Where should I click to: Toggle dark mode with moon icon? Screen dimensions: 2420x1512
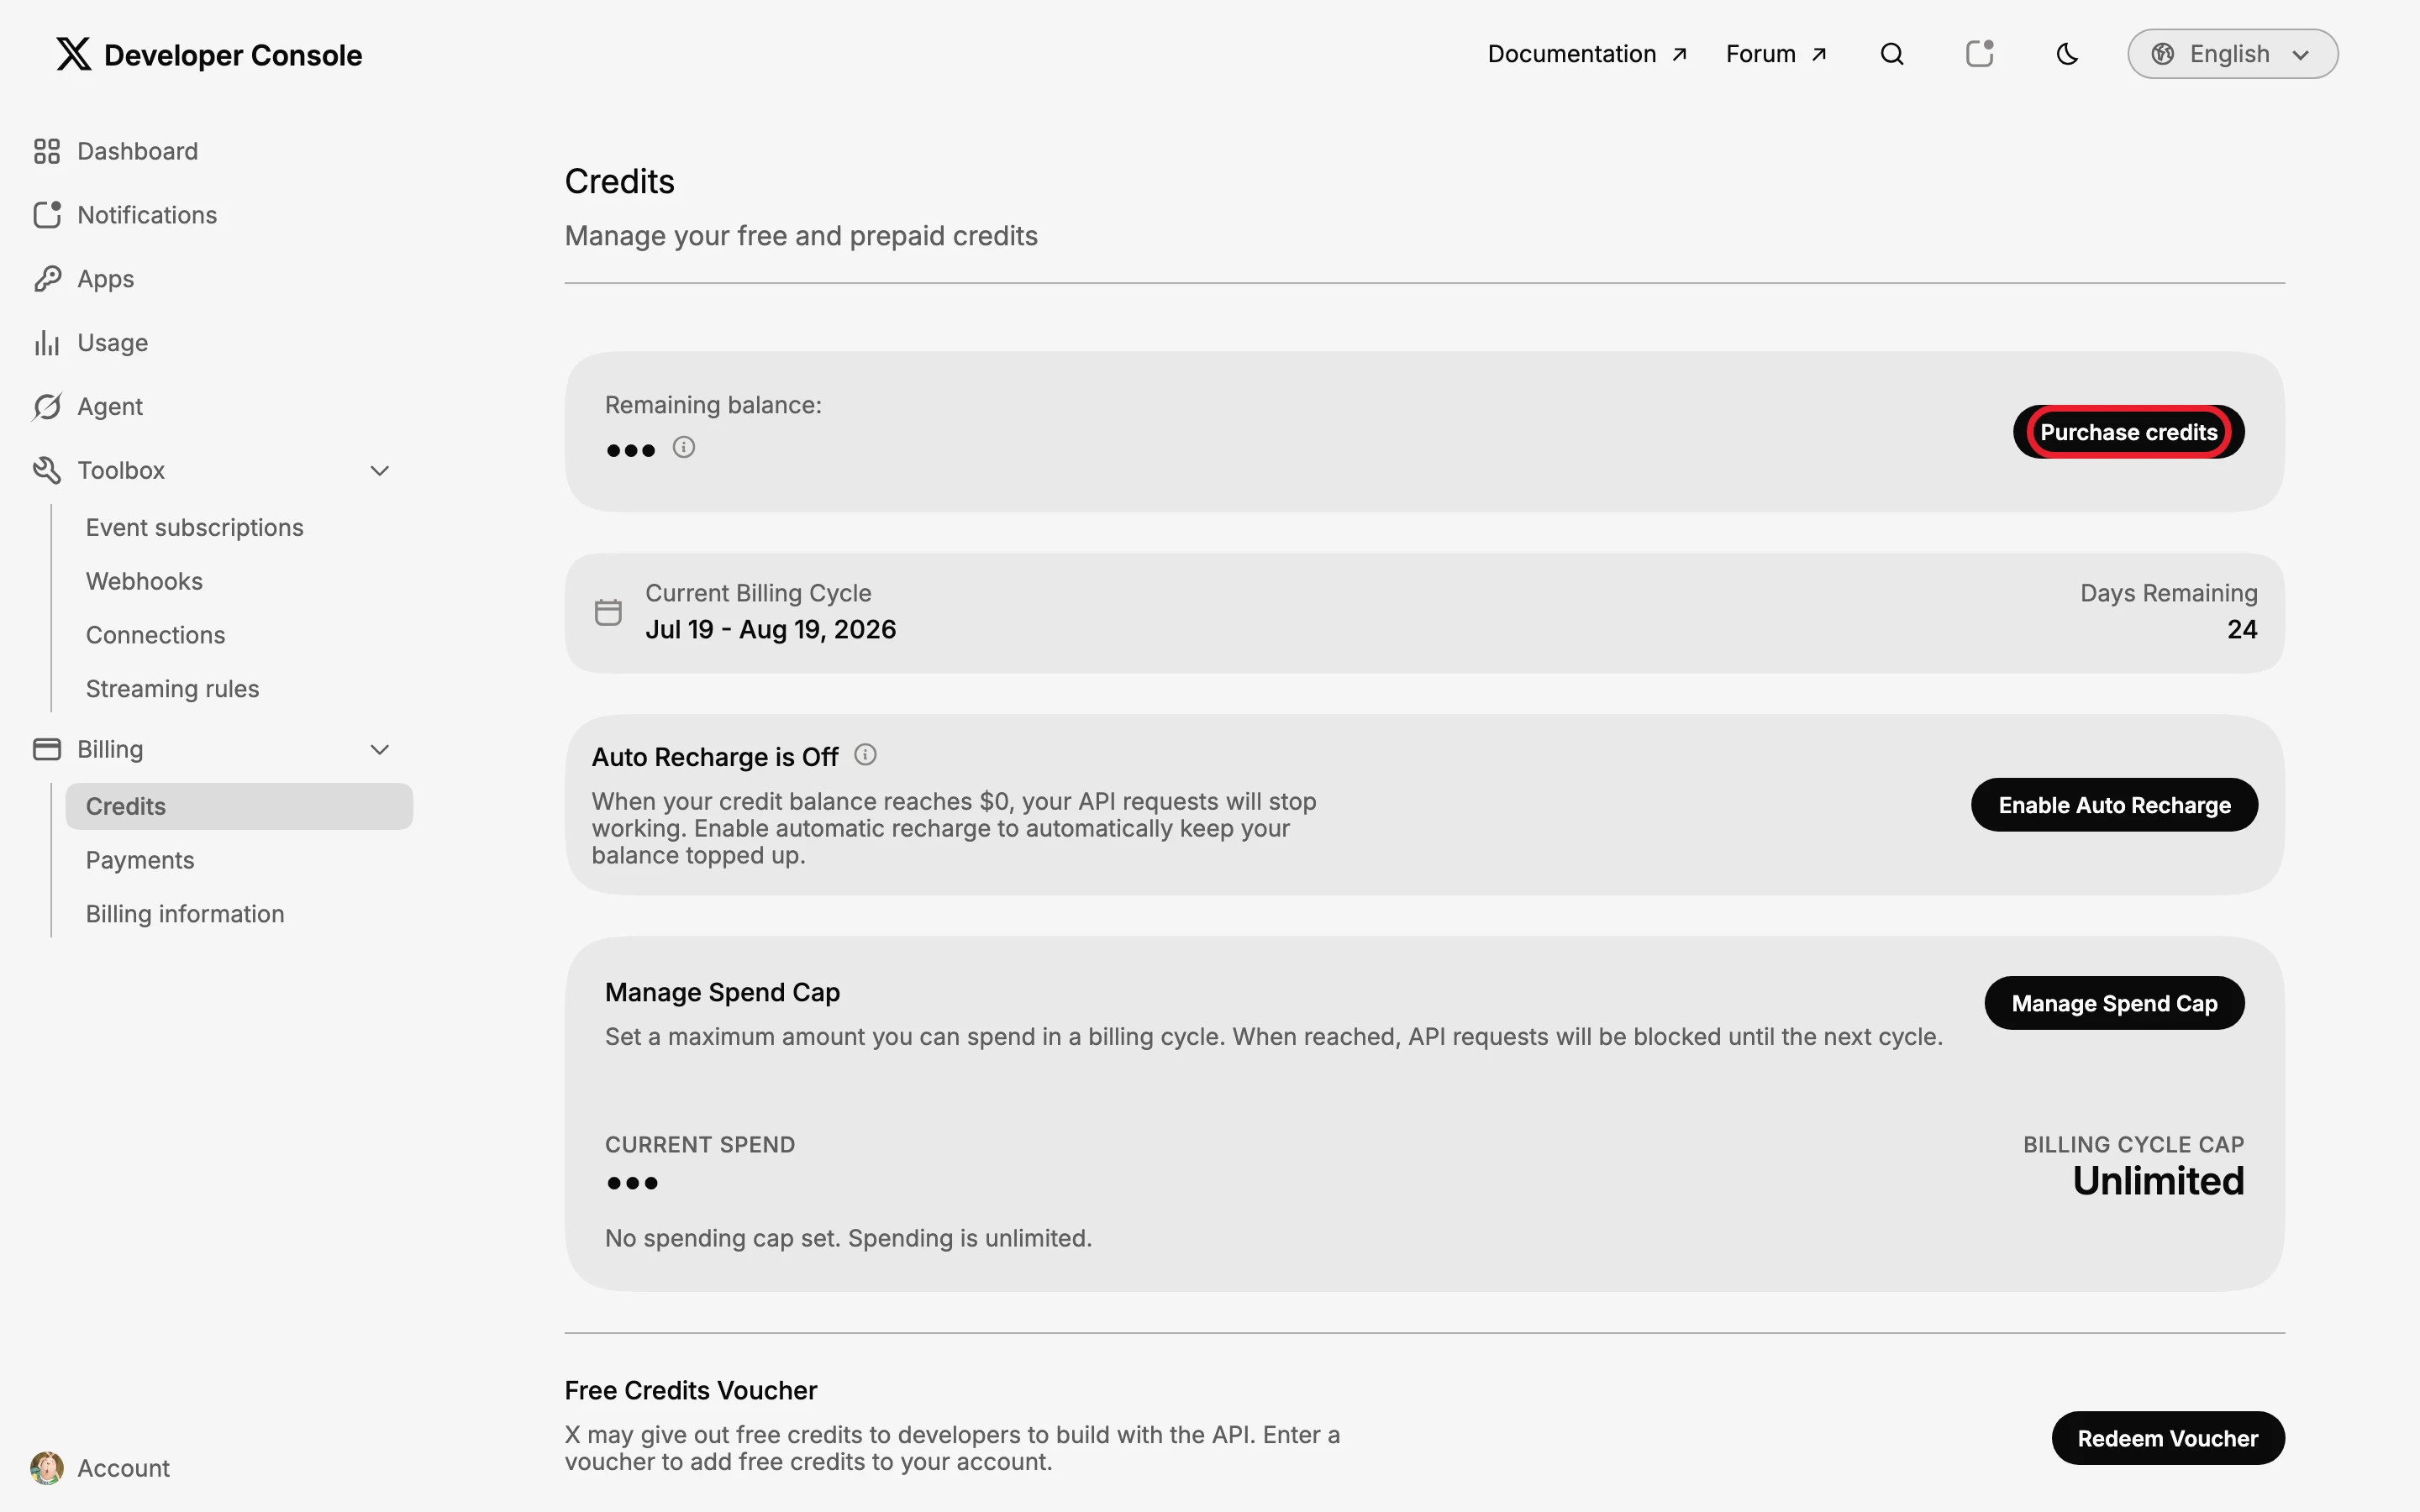tap(2067, 54)
